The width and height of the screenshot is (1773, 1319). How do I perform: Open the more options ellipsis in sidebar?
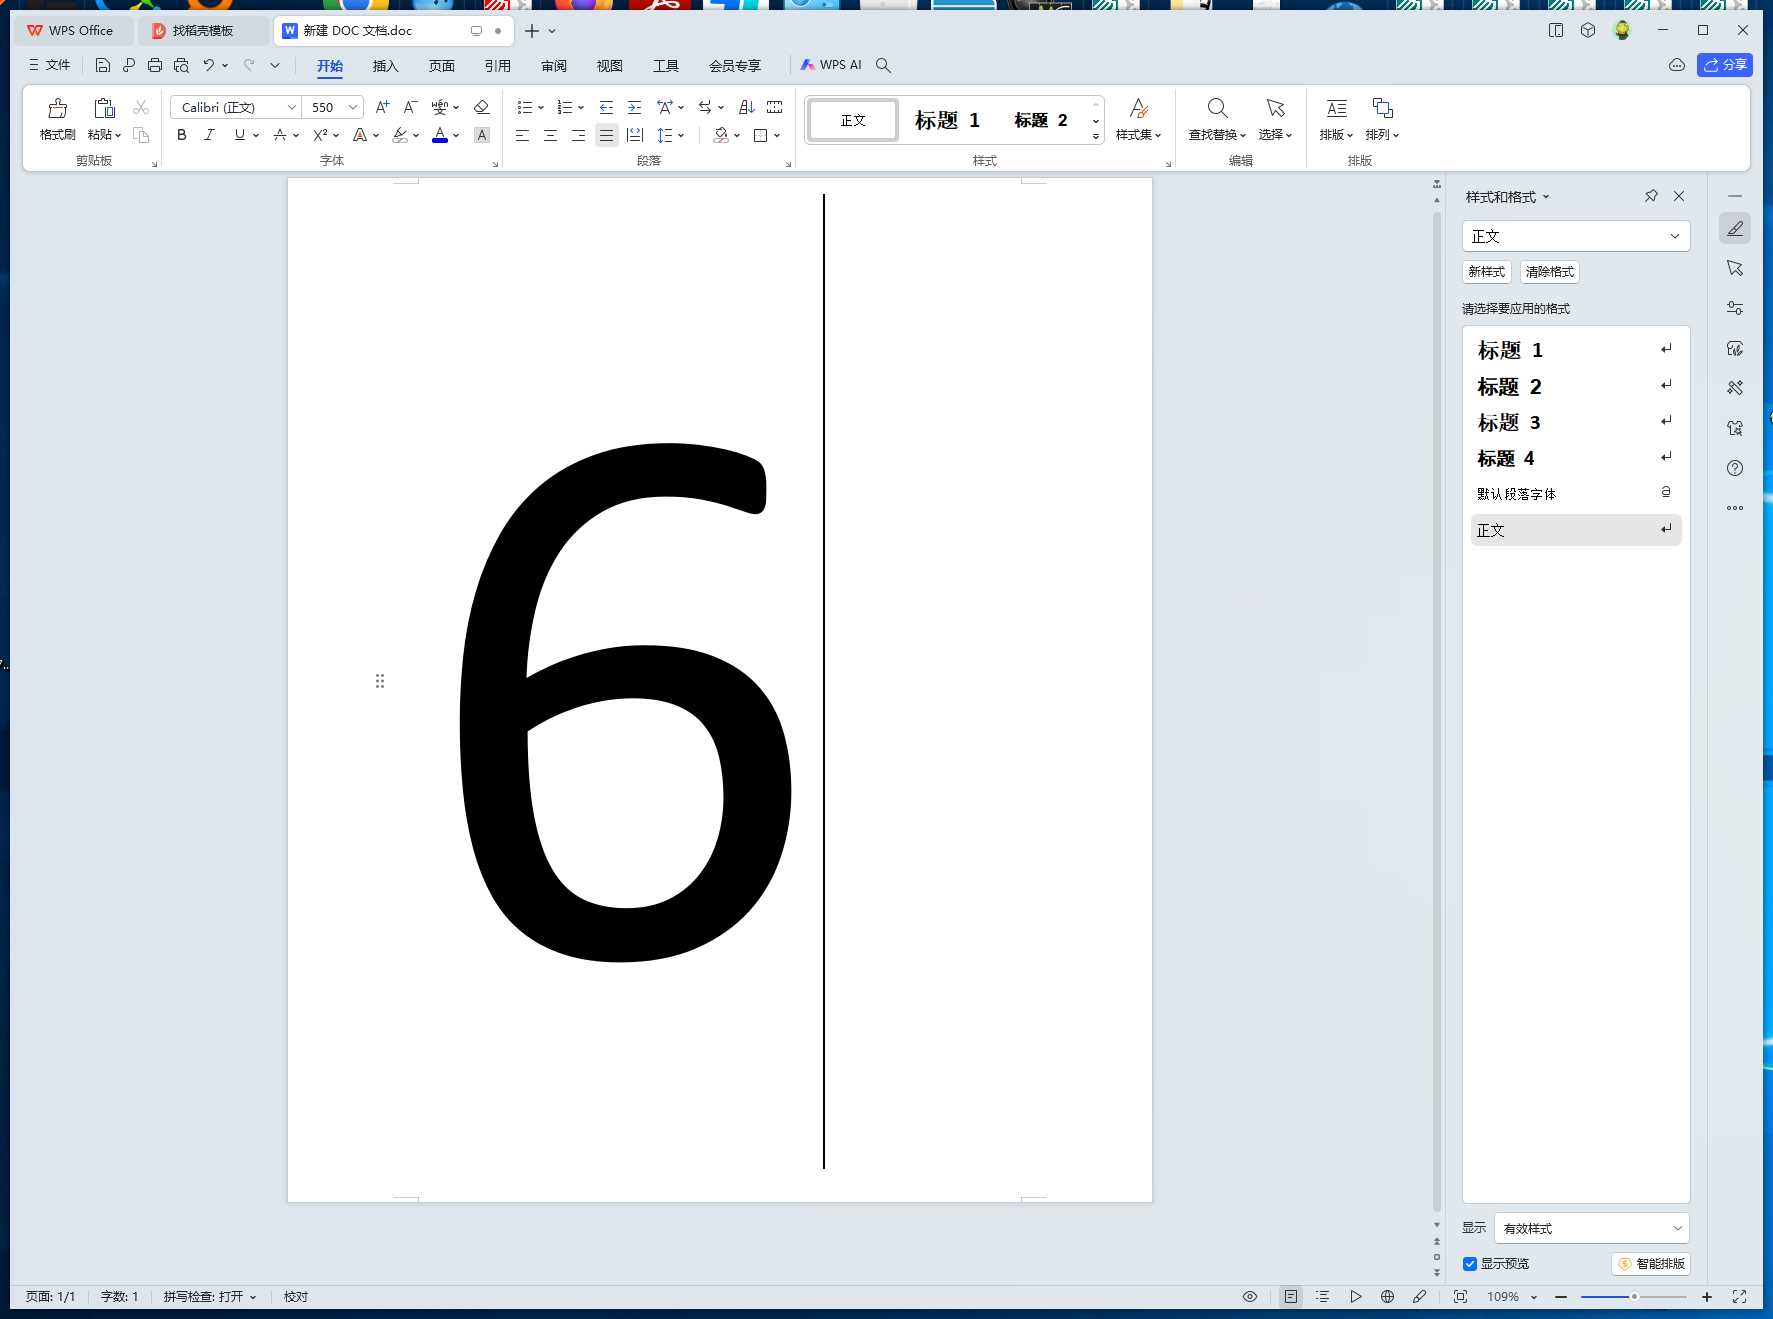click(x=1735, y=508)
